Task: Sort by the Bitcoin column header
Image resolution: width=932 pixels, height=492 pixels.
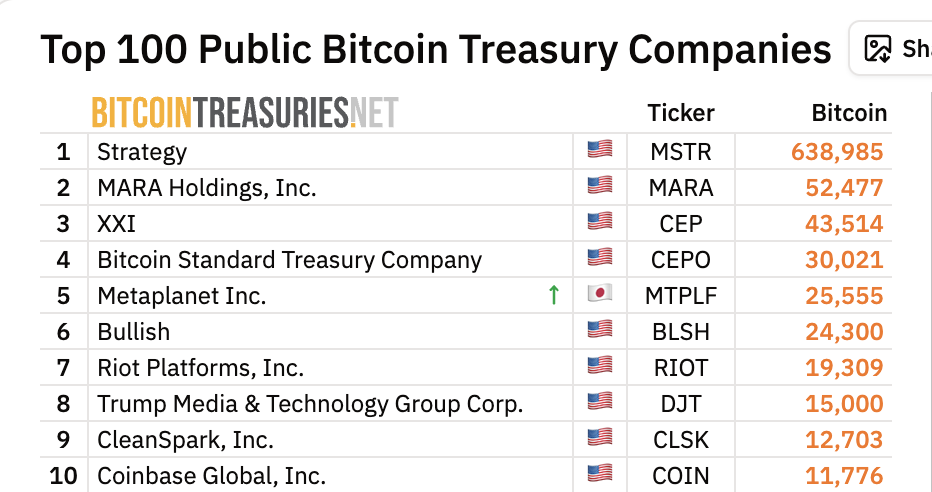Action: coord(848,113)
